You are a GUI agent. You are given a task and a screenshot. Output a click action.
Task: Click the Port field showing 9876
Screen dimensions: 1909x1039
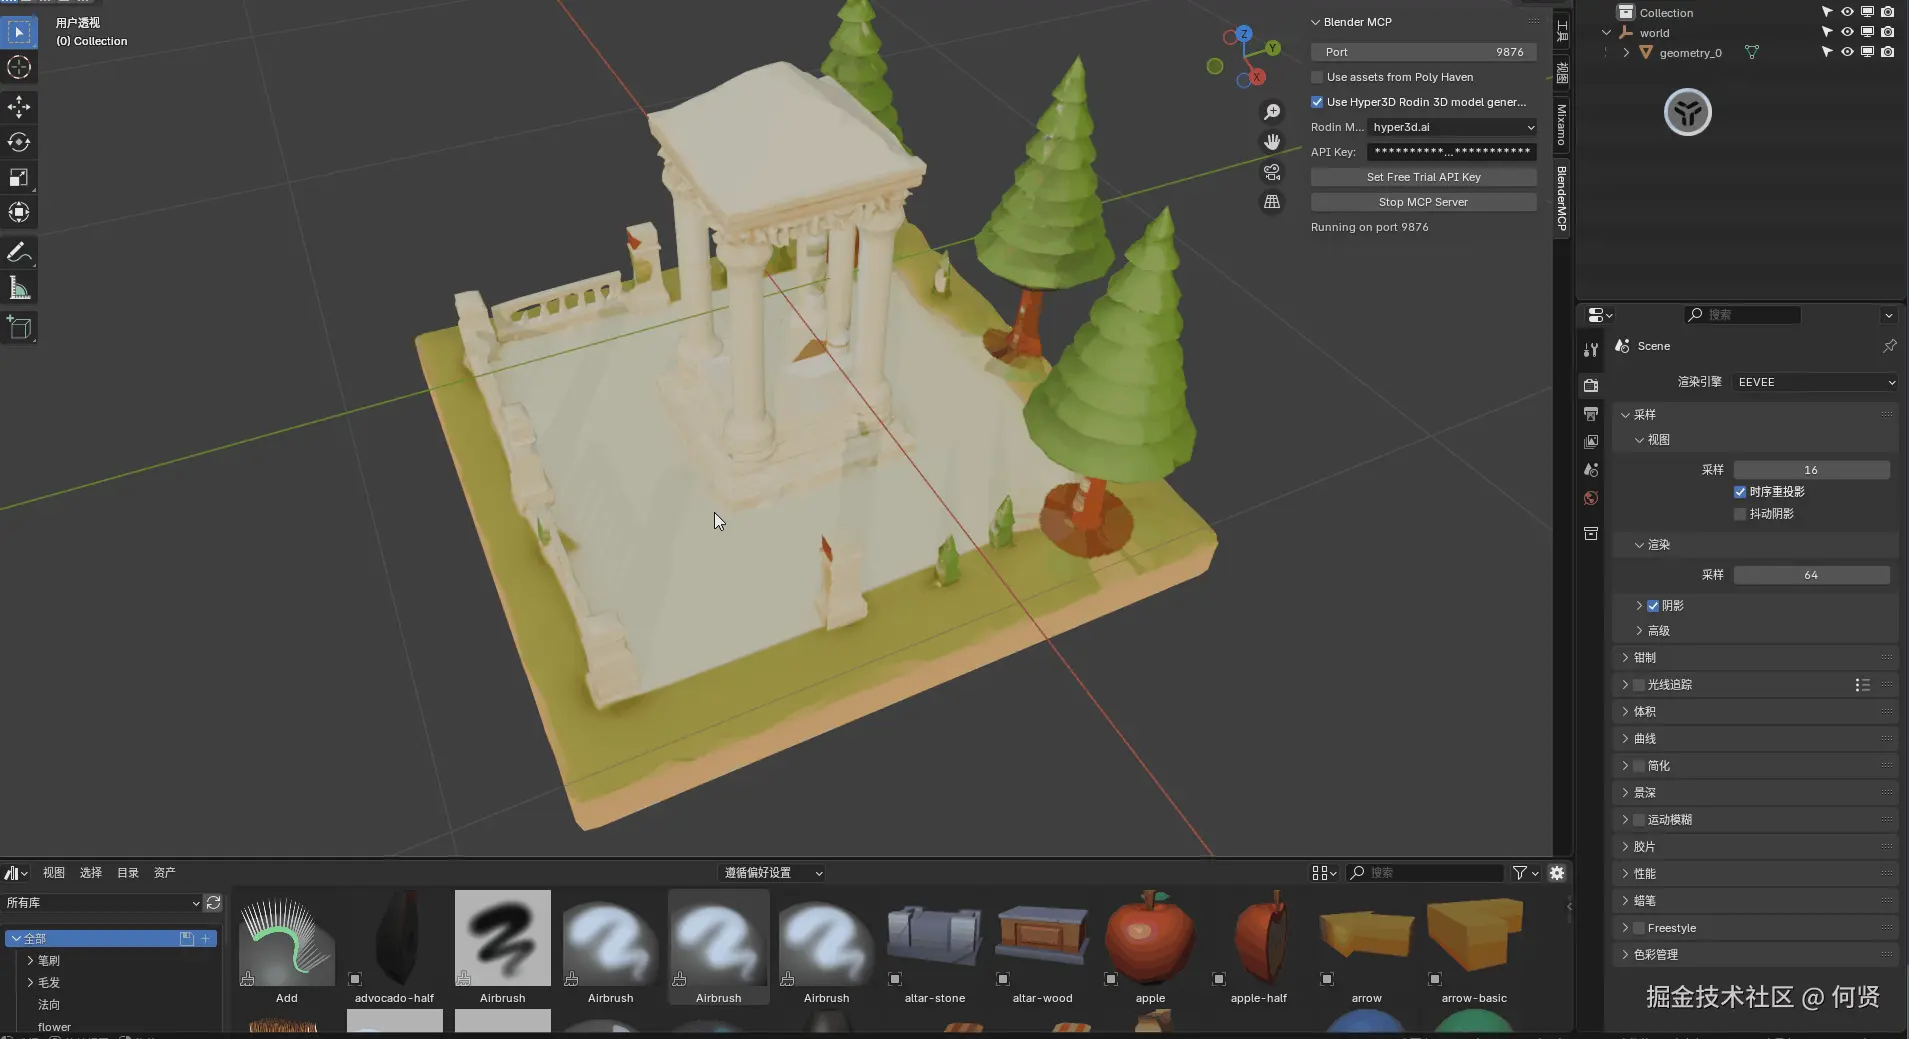click(1423, 52)
